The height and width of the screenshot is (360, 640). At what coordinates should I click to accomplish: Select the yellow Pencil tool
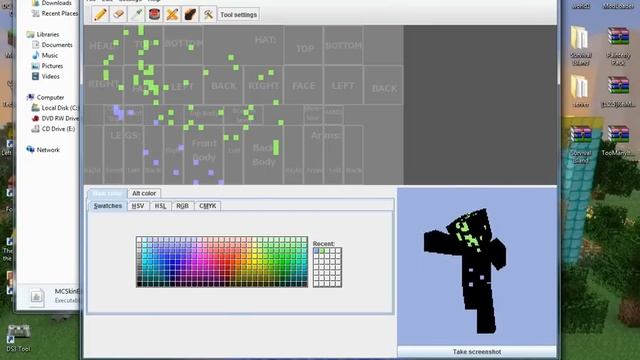click(100, 14)
